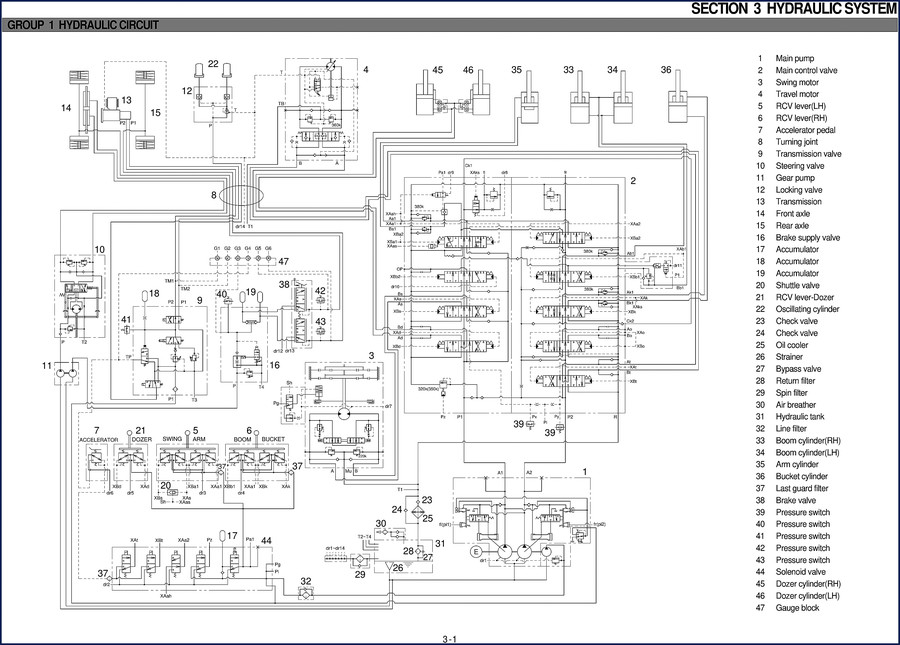900x645 pixels.
Task: Click the bucket cylinder symbol 36
Action: click(678, 98)
